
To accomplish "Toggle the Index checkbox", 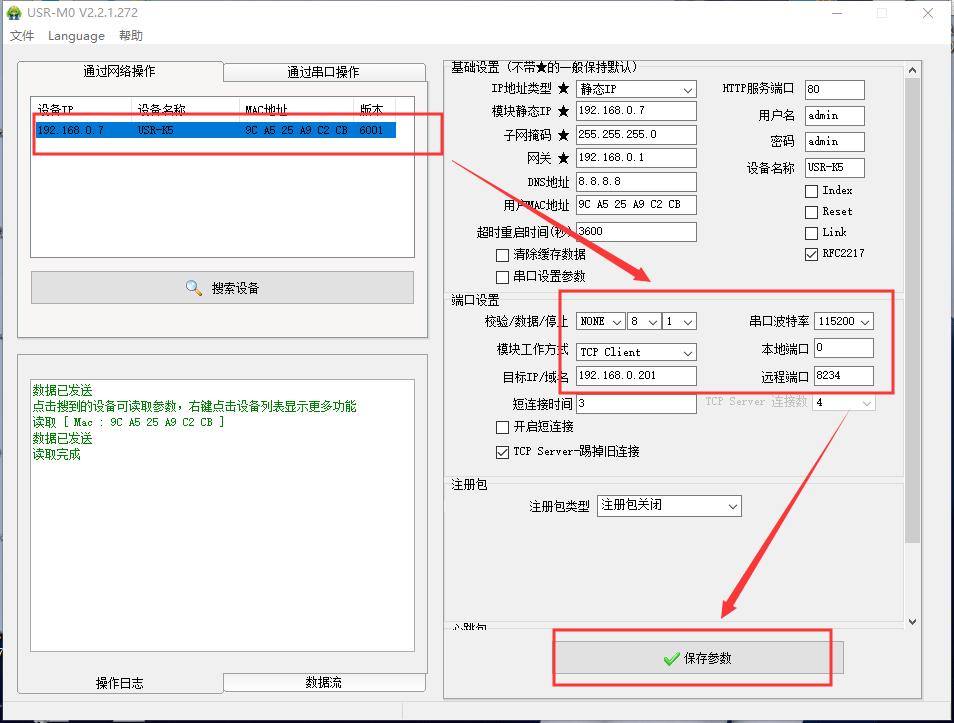I will coord(811,191).
